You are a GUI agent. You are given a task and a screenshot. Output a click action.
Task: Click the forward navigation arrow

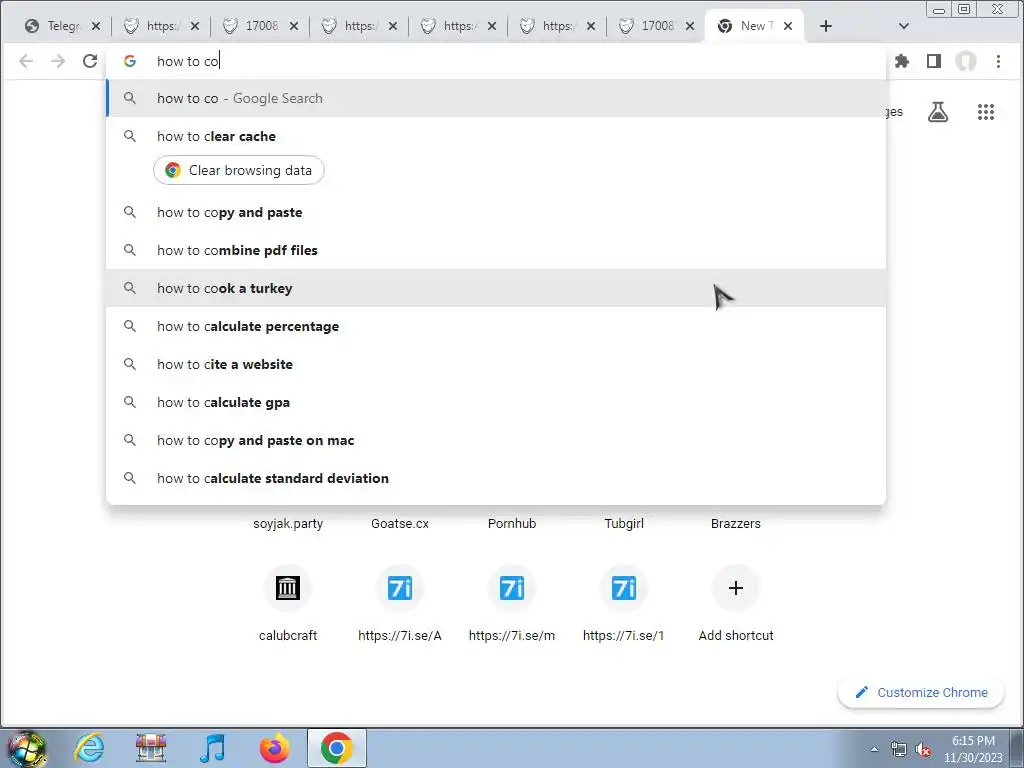pos(58,61)
